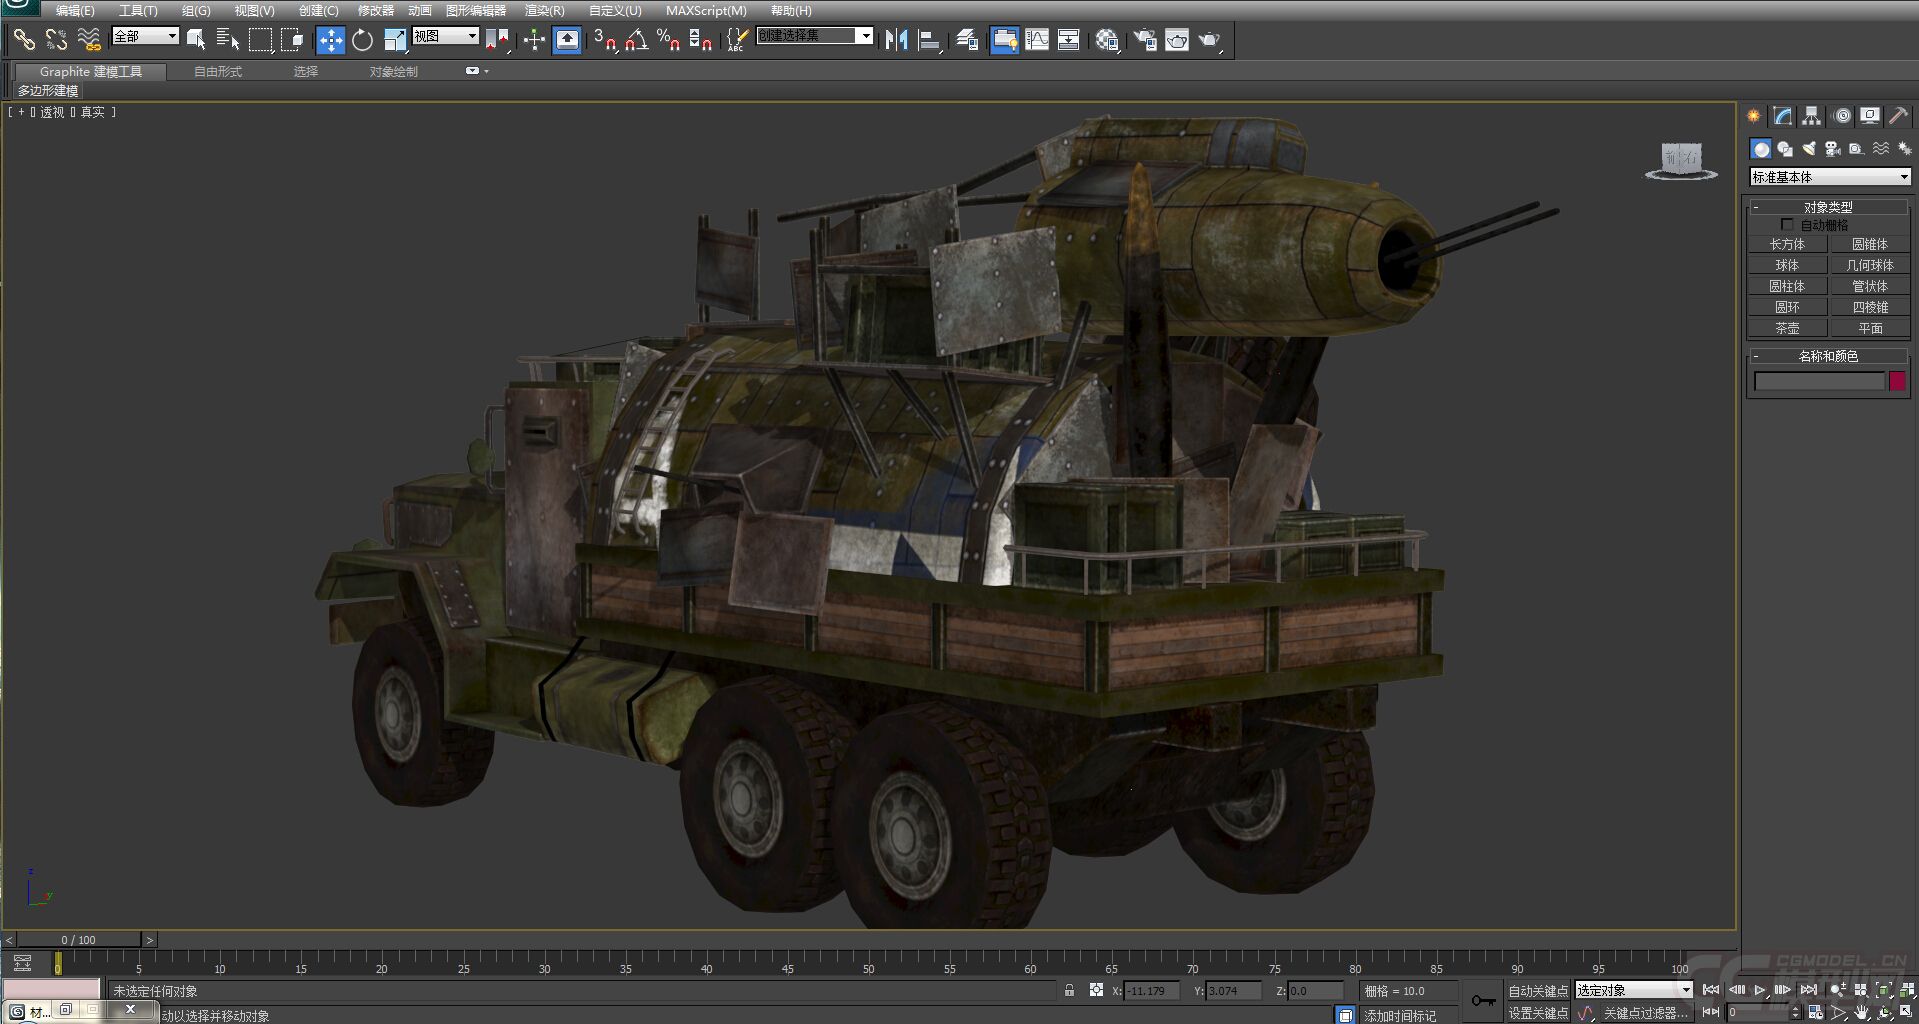
Task: Click the Align tool icon
Action: click(x=929, y=39)
